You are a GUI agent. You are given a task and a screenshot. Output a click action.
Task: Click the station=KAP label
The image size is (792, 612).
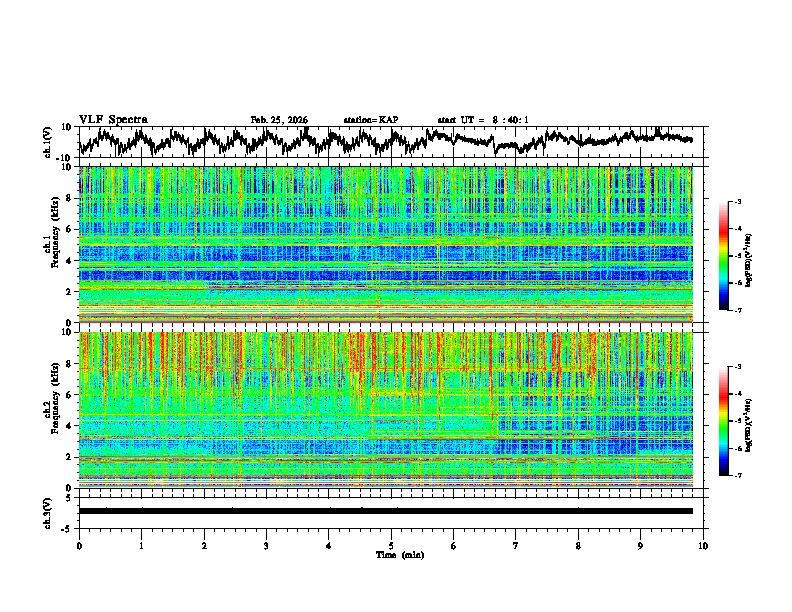click(x=370, y=120)
